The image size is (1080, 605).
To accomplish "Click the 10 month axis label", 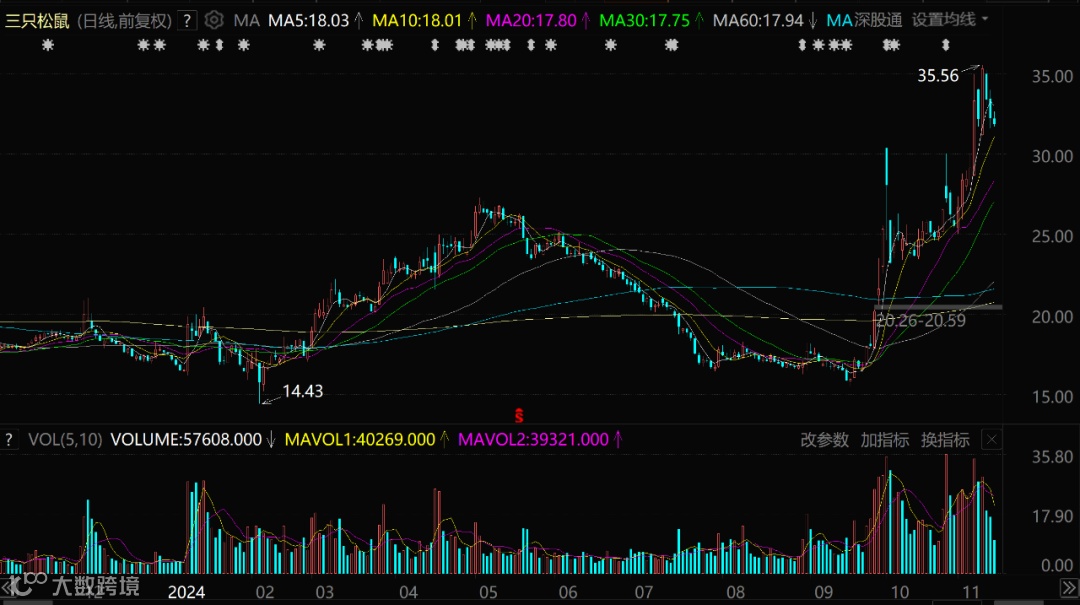I will coord(900,592).
